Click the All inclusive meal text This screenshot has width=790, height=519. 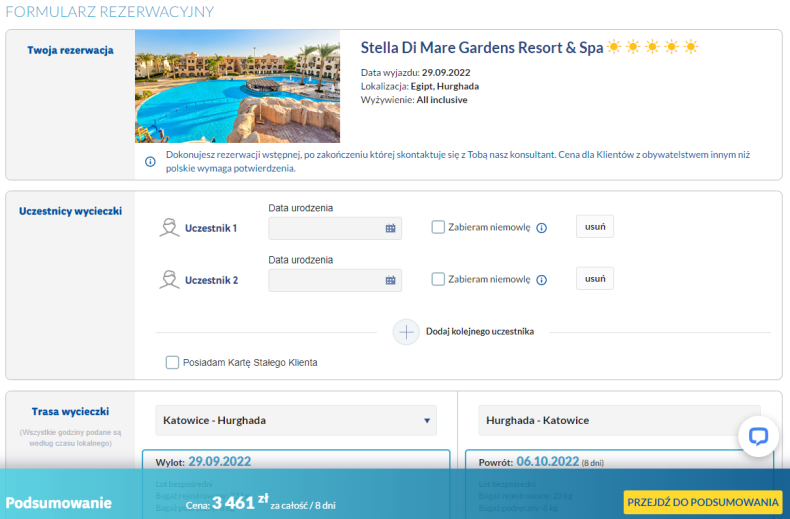tap(442, 100)
